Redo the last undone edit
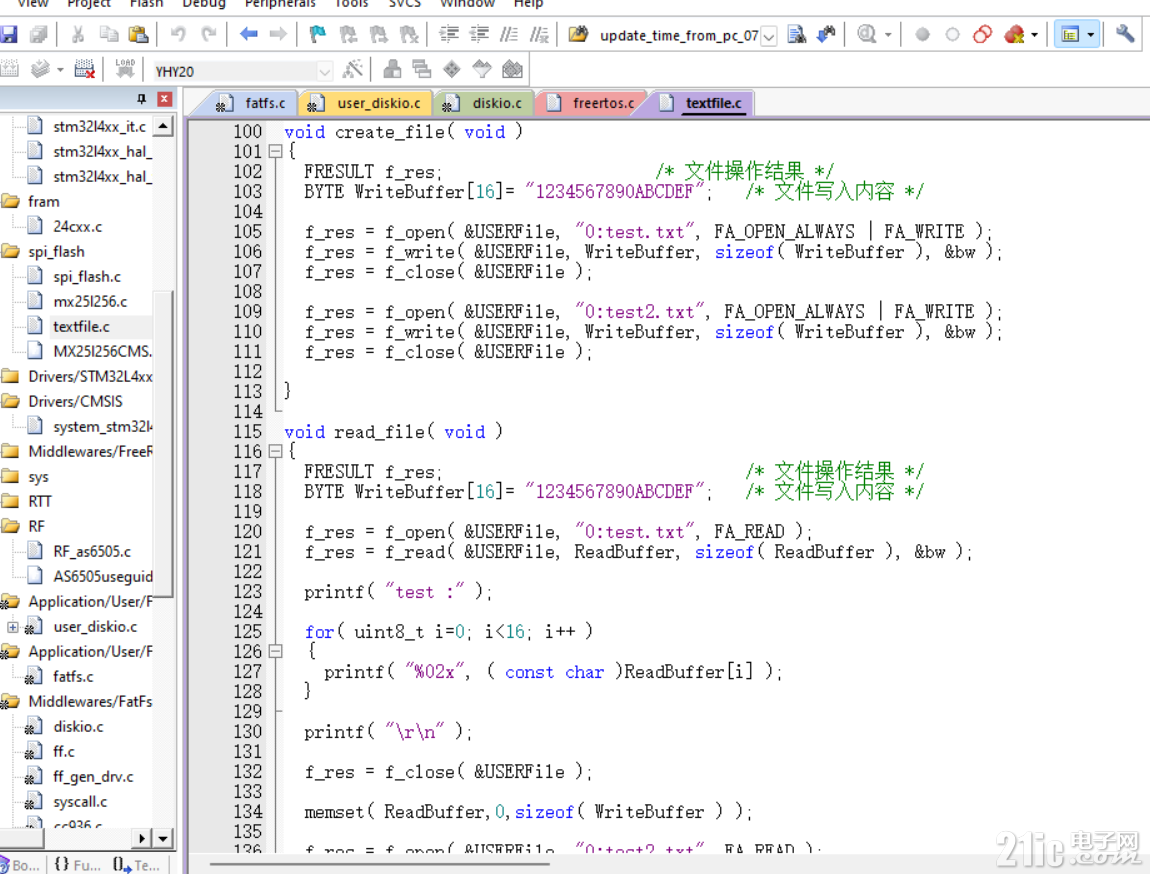This screenshot has height=874, width=1150. pos(208,34)
